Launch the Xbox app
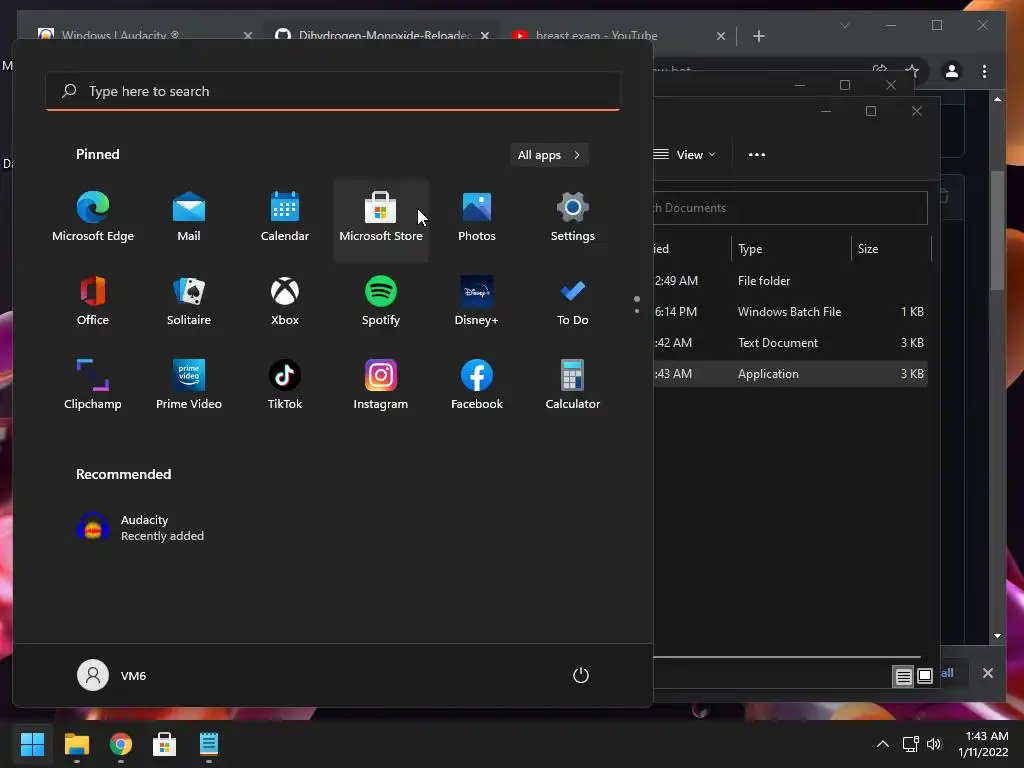 tap(285, 302)
